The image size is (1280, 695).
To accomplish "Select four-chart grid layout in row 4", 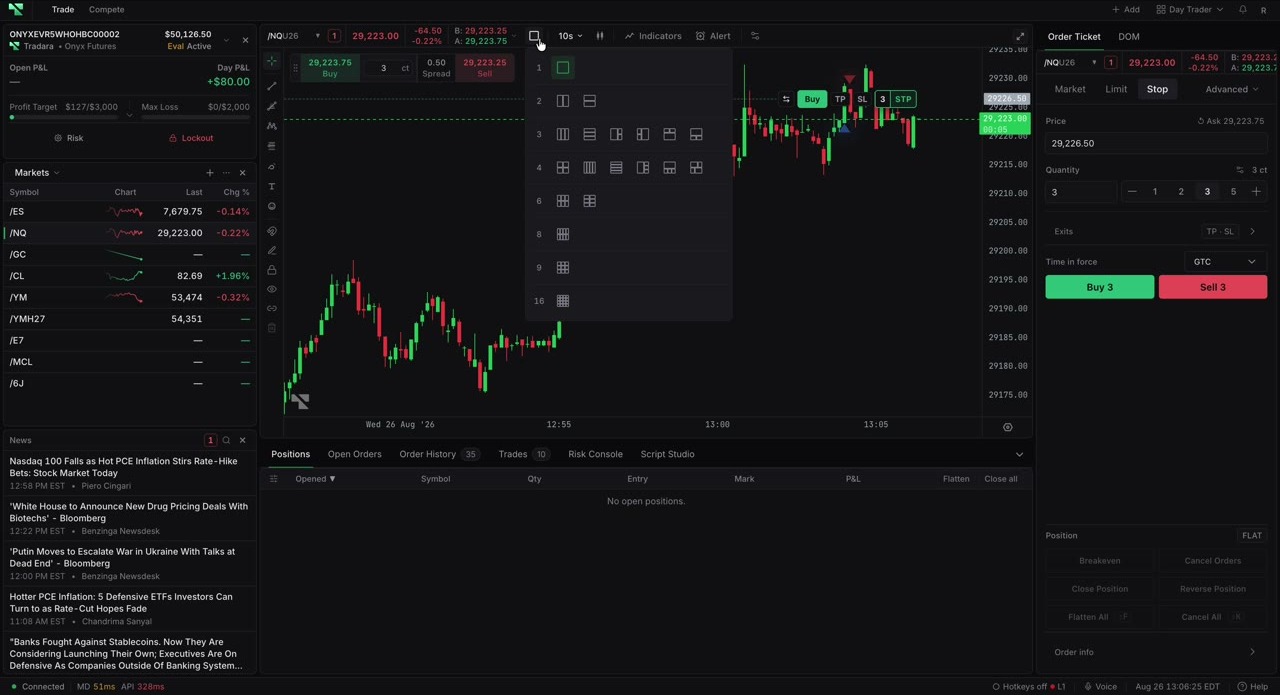I will pyautogui.click(x=563, y=168).
